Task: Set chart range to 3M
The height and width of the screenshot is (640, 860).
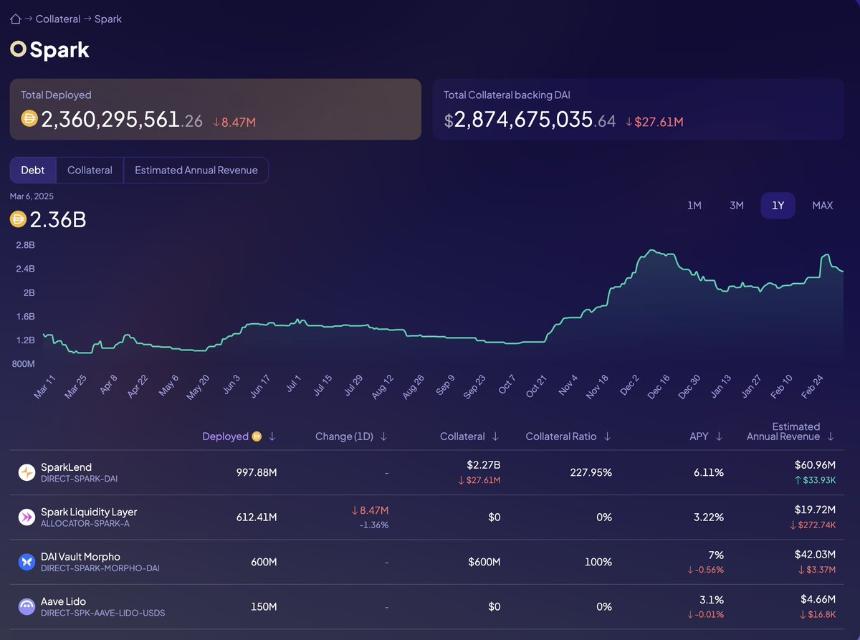Action: [x=736, y=205]
